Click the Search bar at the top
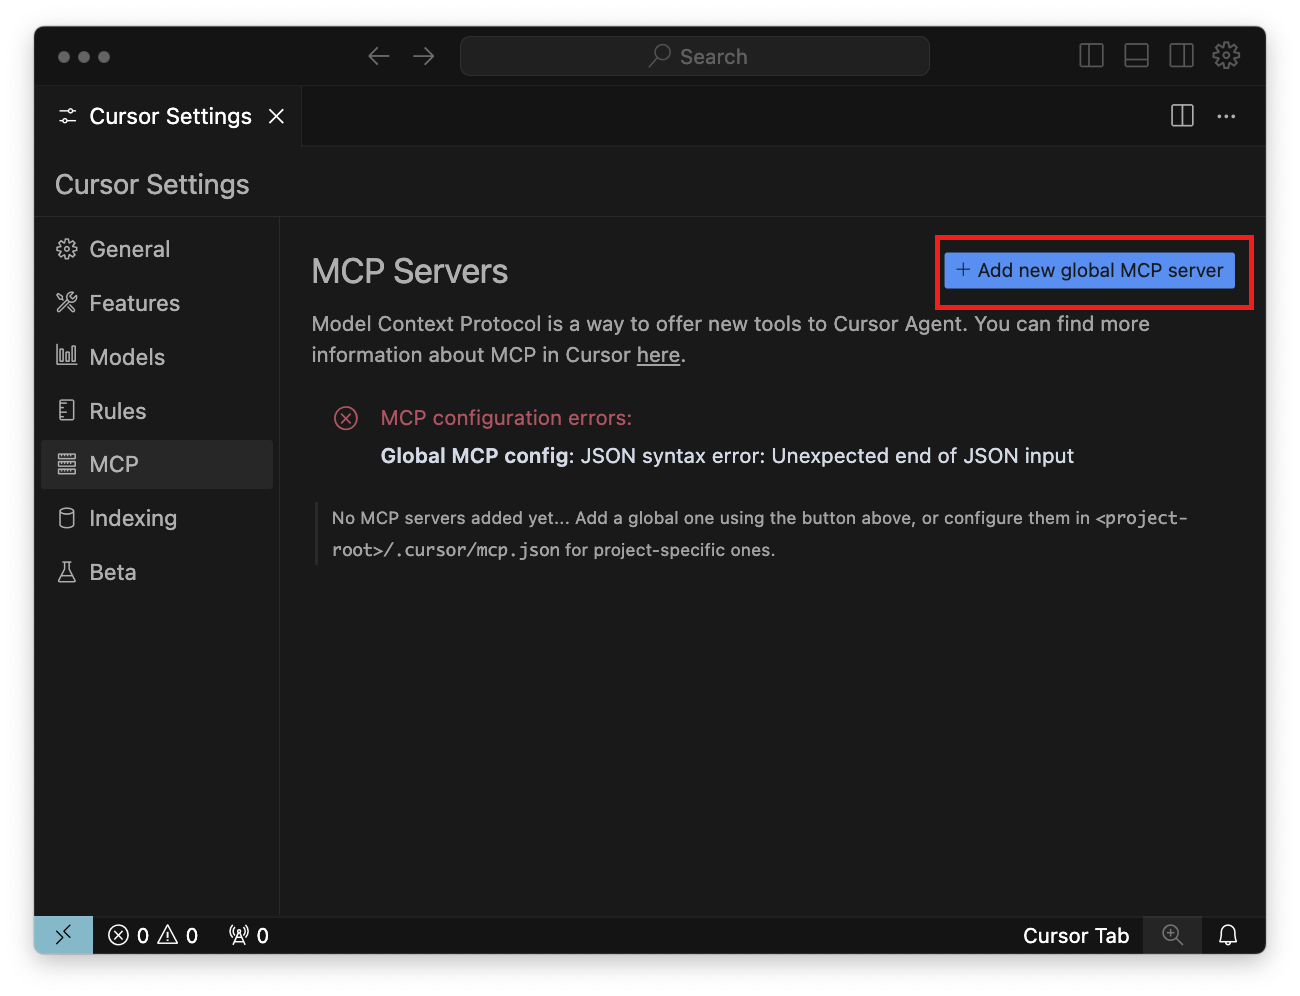Image resolution: width=1300 pixels, height=996 pixels. pos(695,56)
